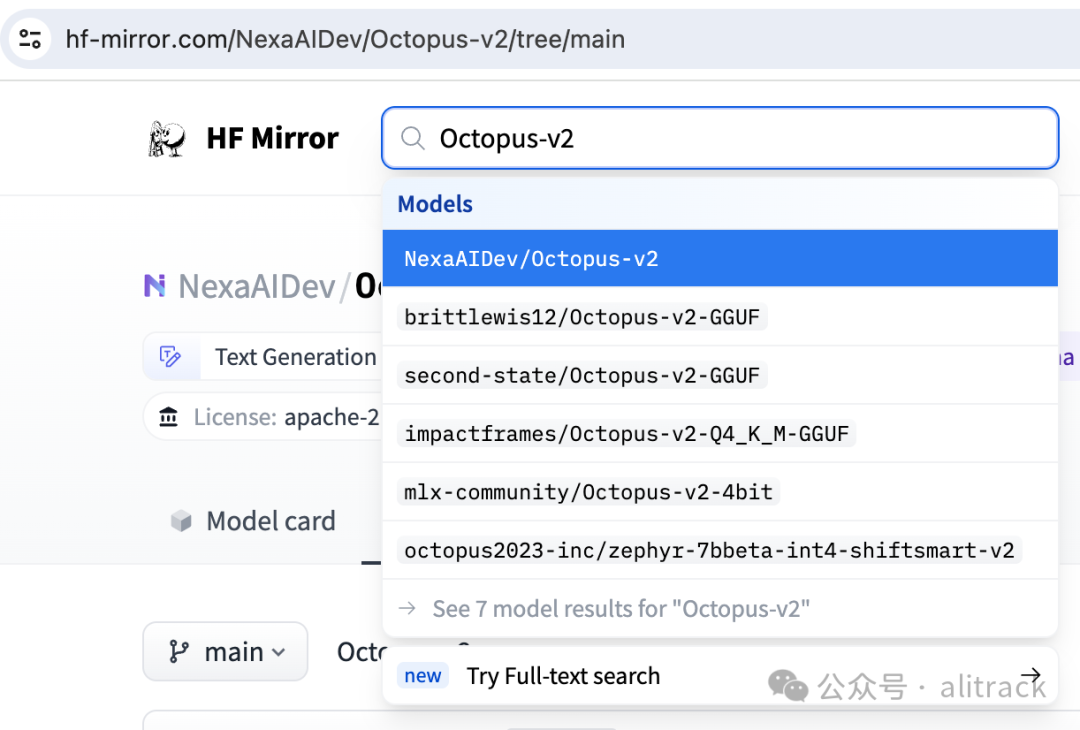Select mlx-community/Octopus-v2-4bit result

(x=720, y=492)
